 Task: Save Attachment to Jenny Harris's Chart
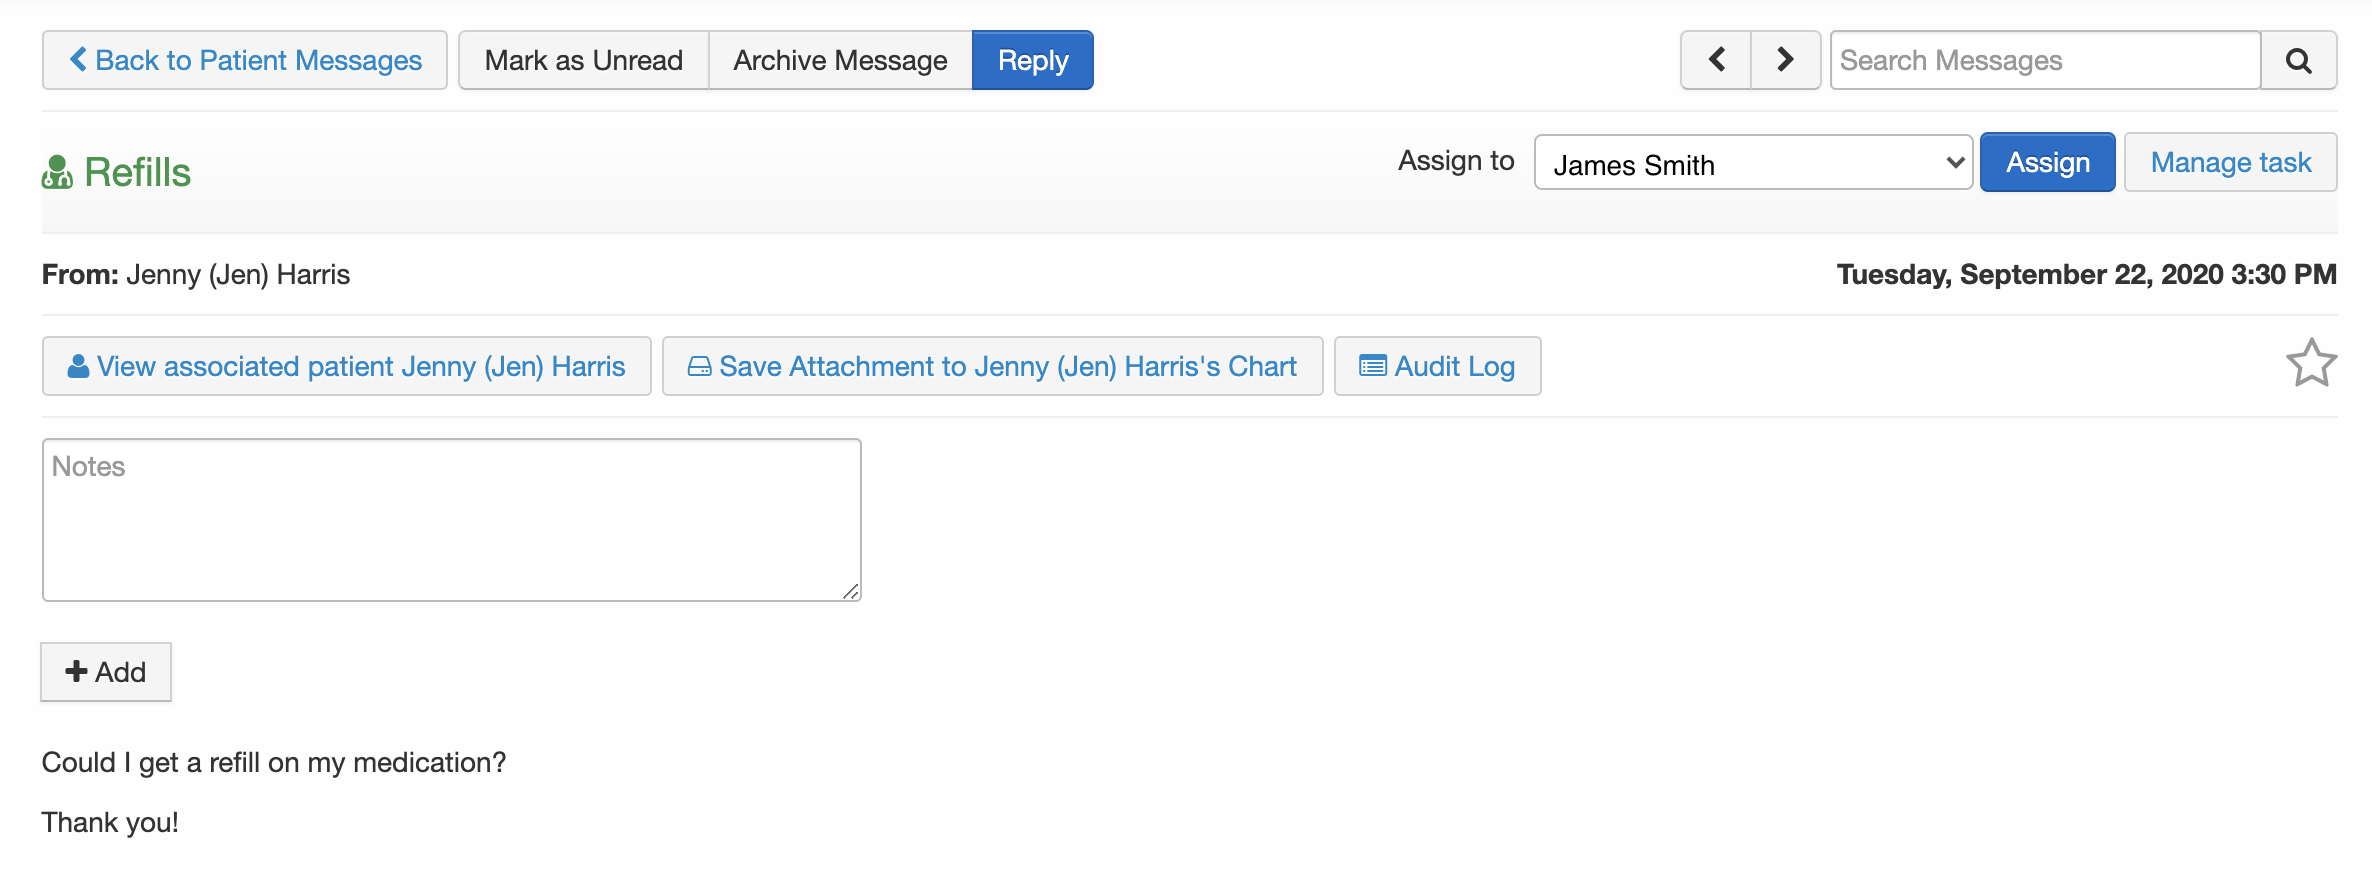pyautogui.click(x=992, y=366)
